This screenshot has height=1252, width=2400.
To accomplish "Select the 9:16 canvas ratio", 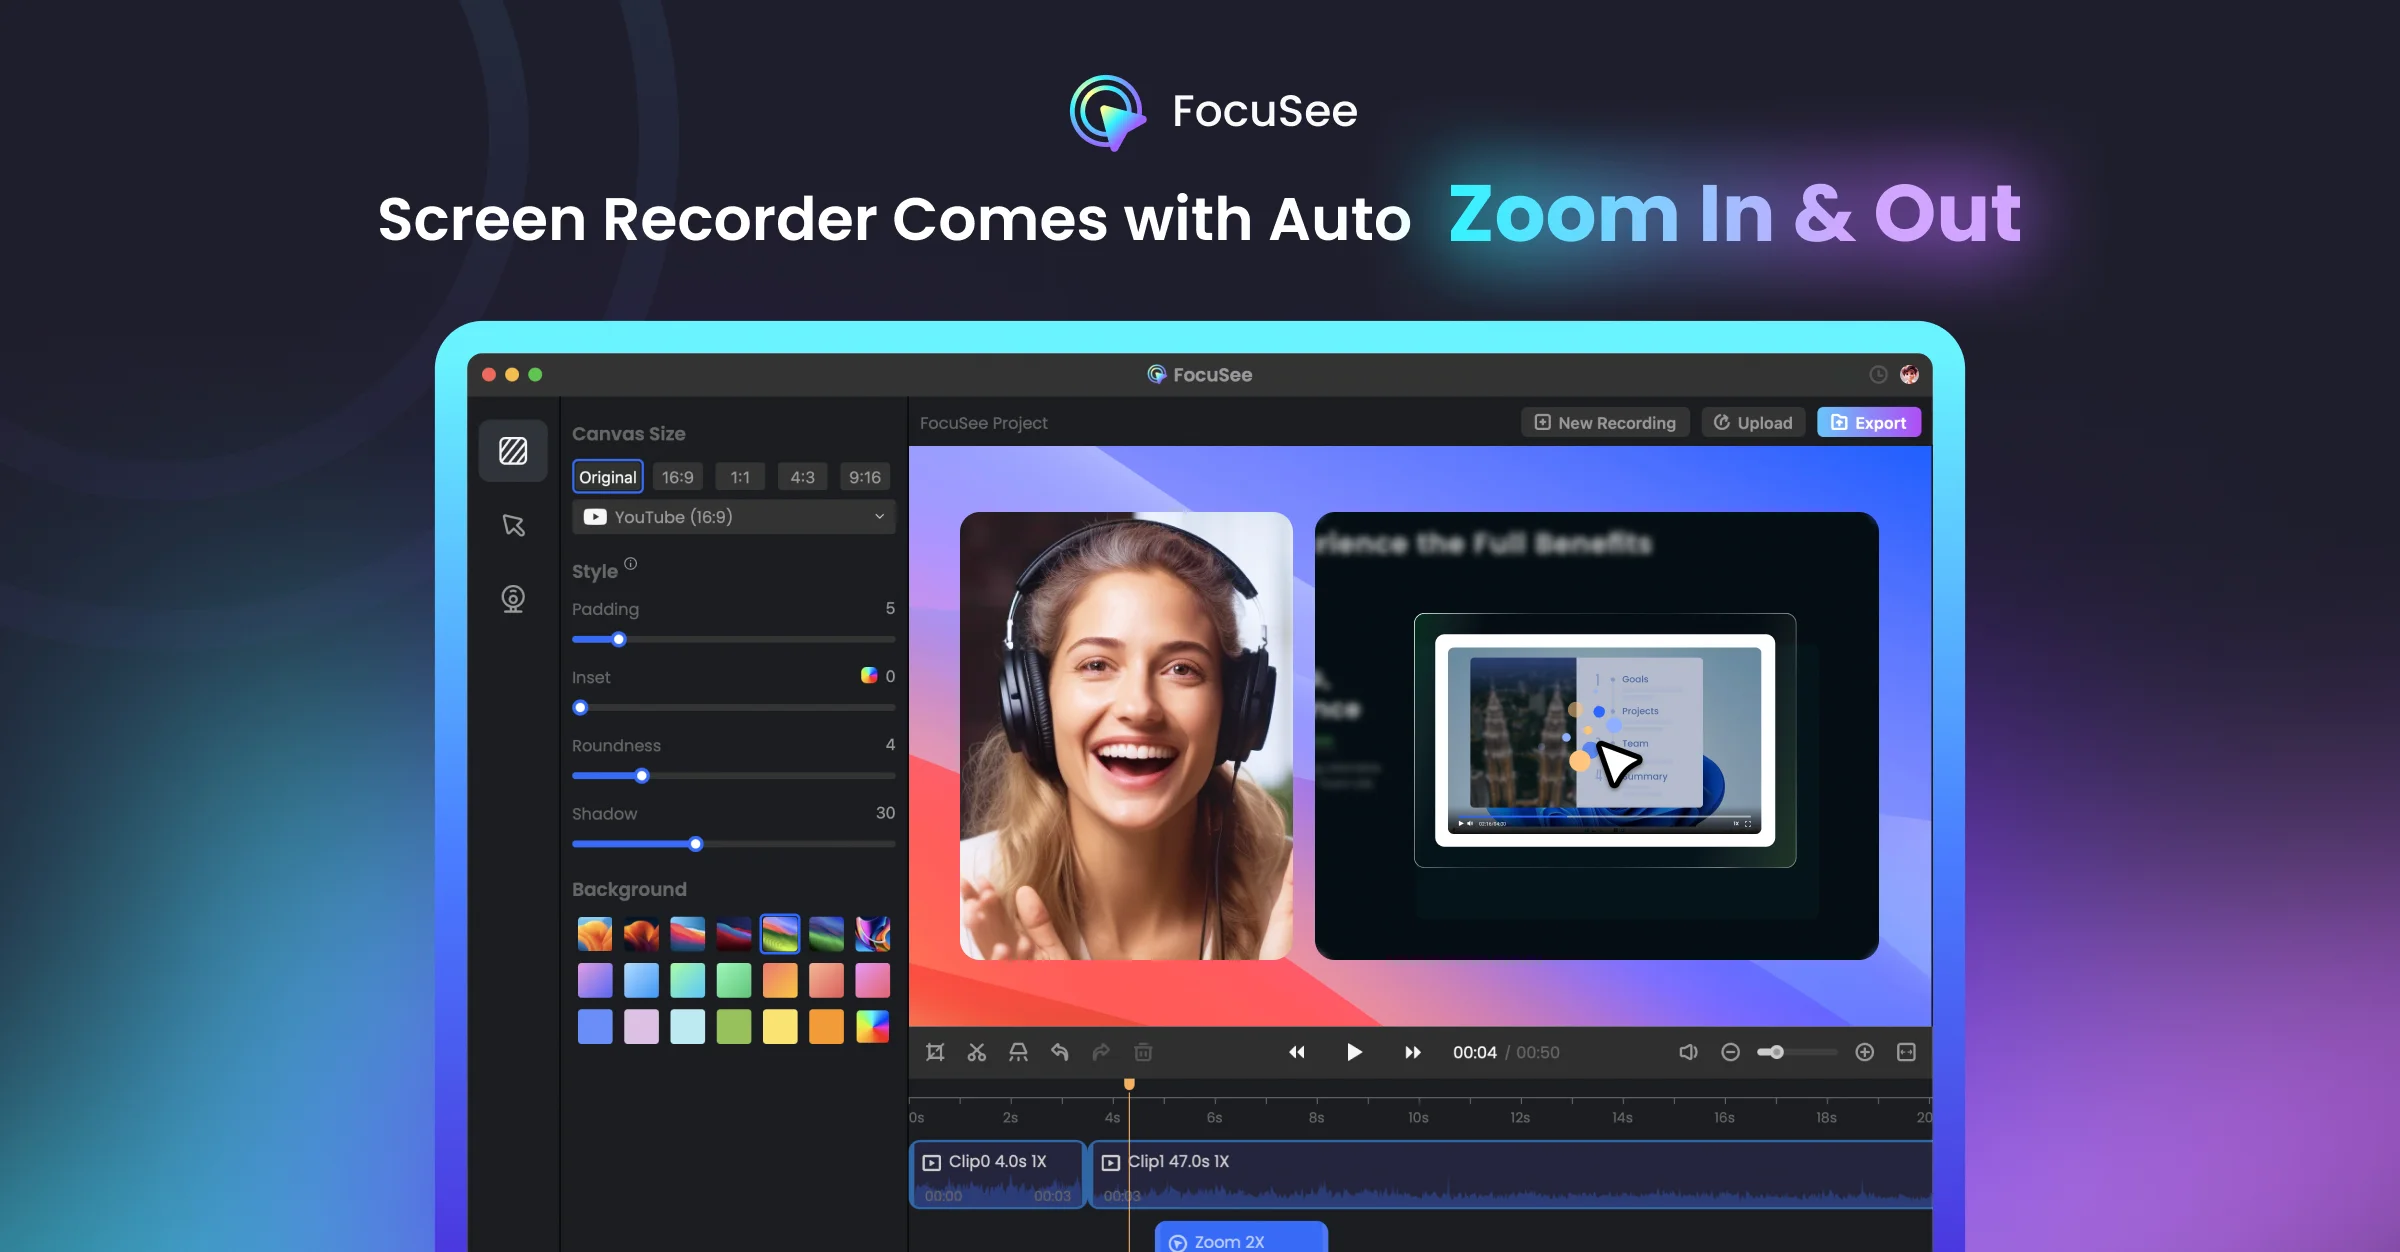I will [x=864, y=477].
